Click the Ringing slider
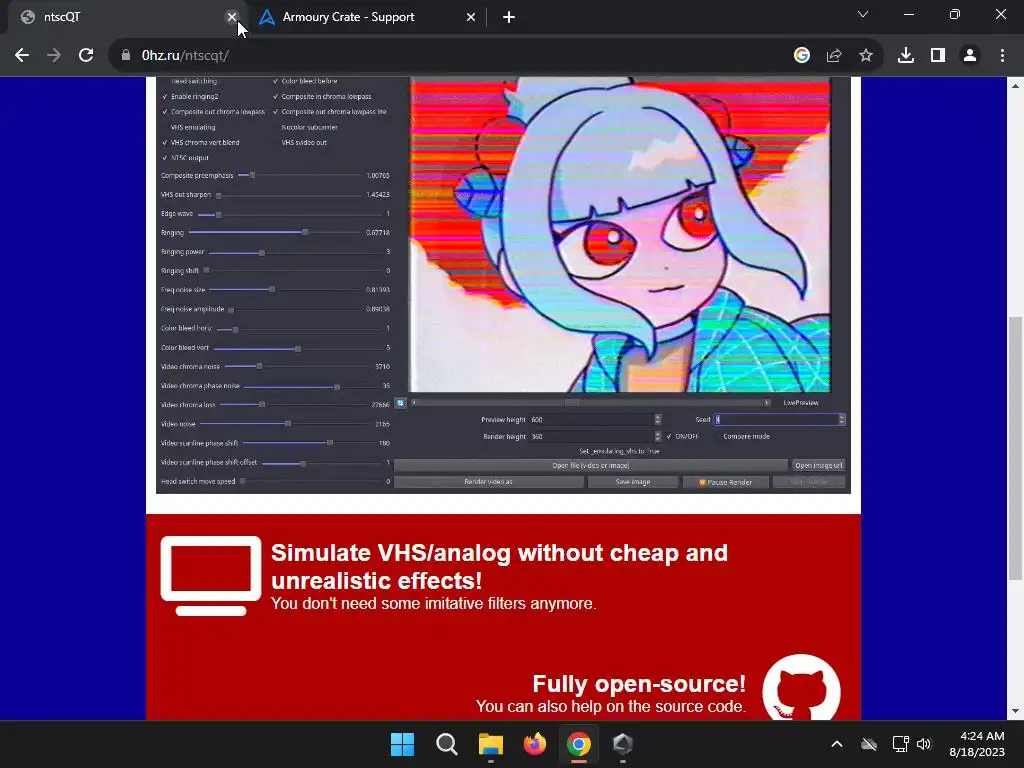 [274, 232]
